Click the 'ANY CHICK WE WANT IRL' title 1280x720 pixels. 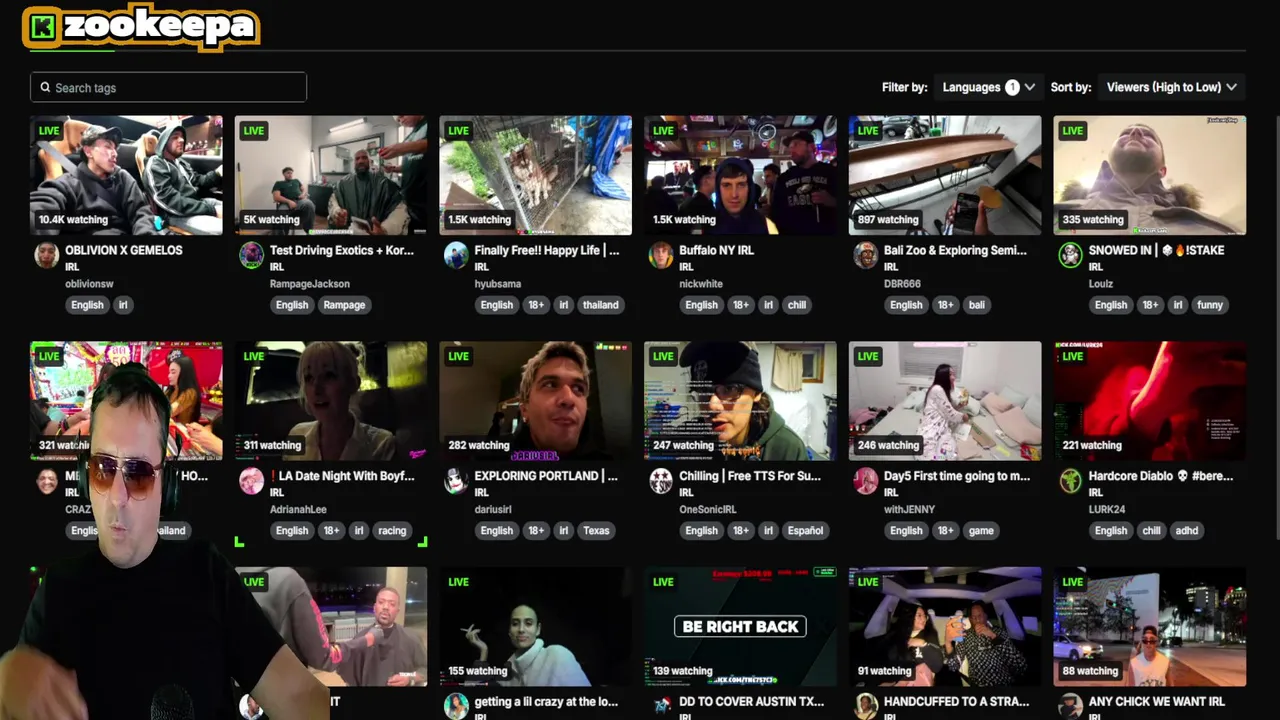(1157, 702)
